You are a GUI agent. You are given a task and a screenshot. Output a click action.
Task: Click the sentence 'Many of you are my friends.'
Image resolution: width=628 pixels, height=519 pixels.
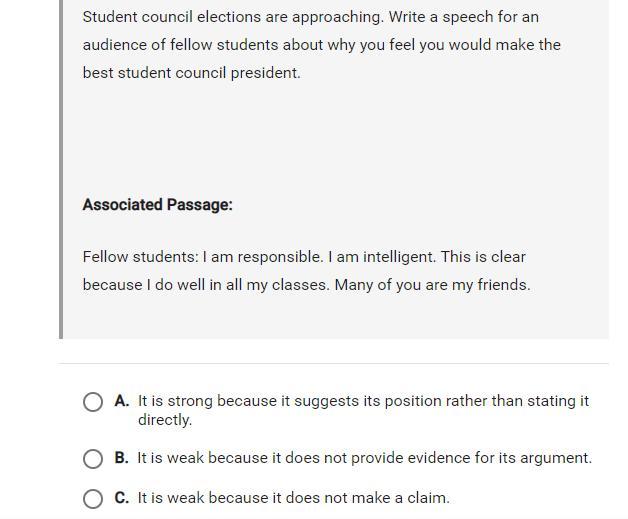pyautogui.click(x=432, y=285)
